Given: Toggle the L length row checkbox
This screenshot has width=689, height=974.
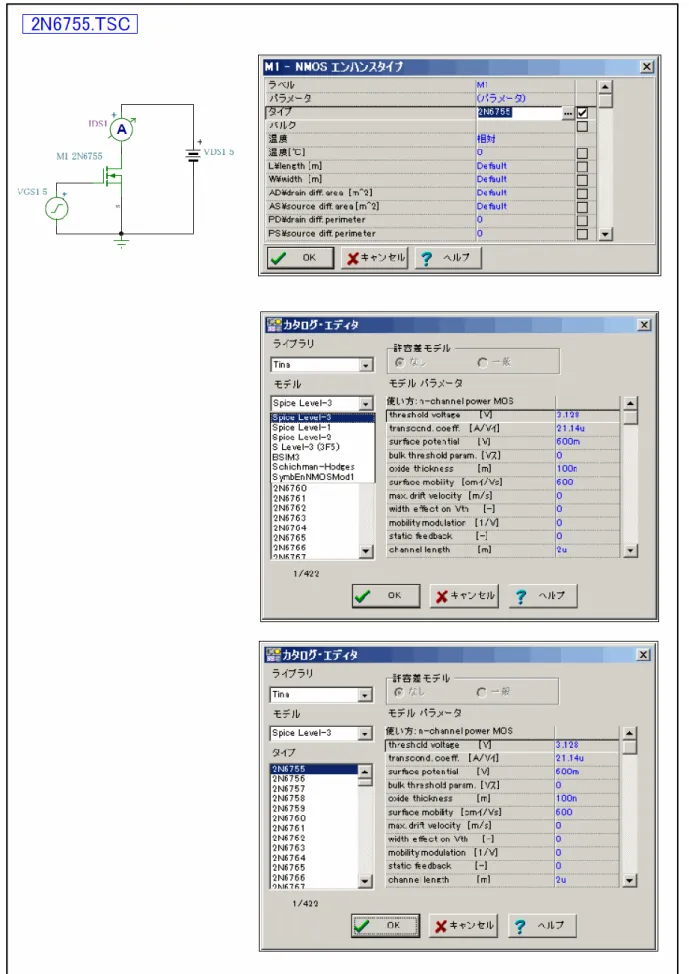Looking at the screenshot, I should (582, 166).
